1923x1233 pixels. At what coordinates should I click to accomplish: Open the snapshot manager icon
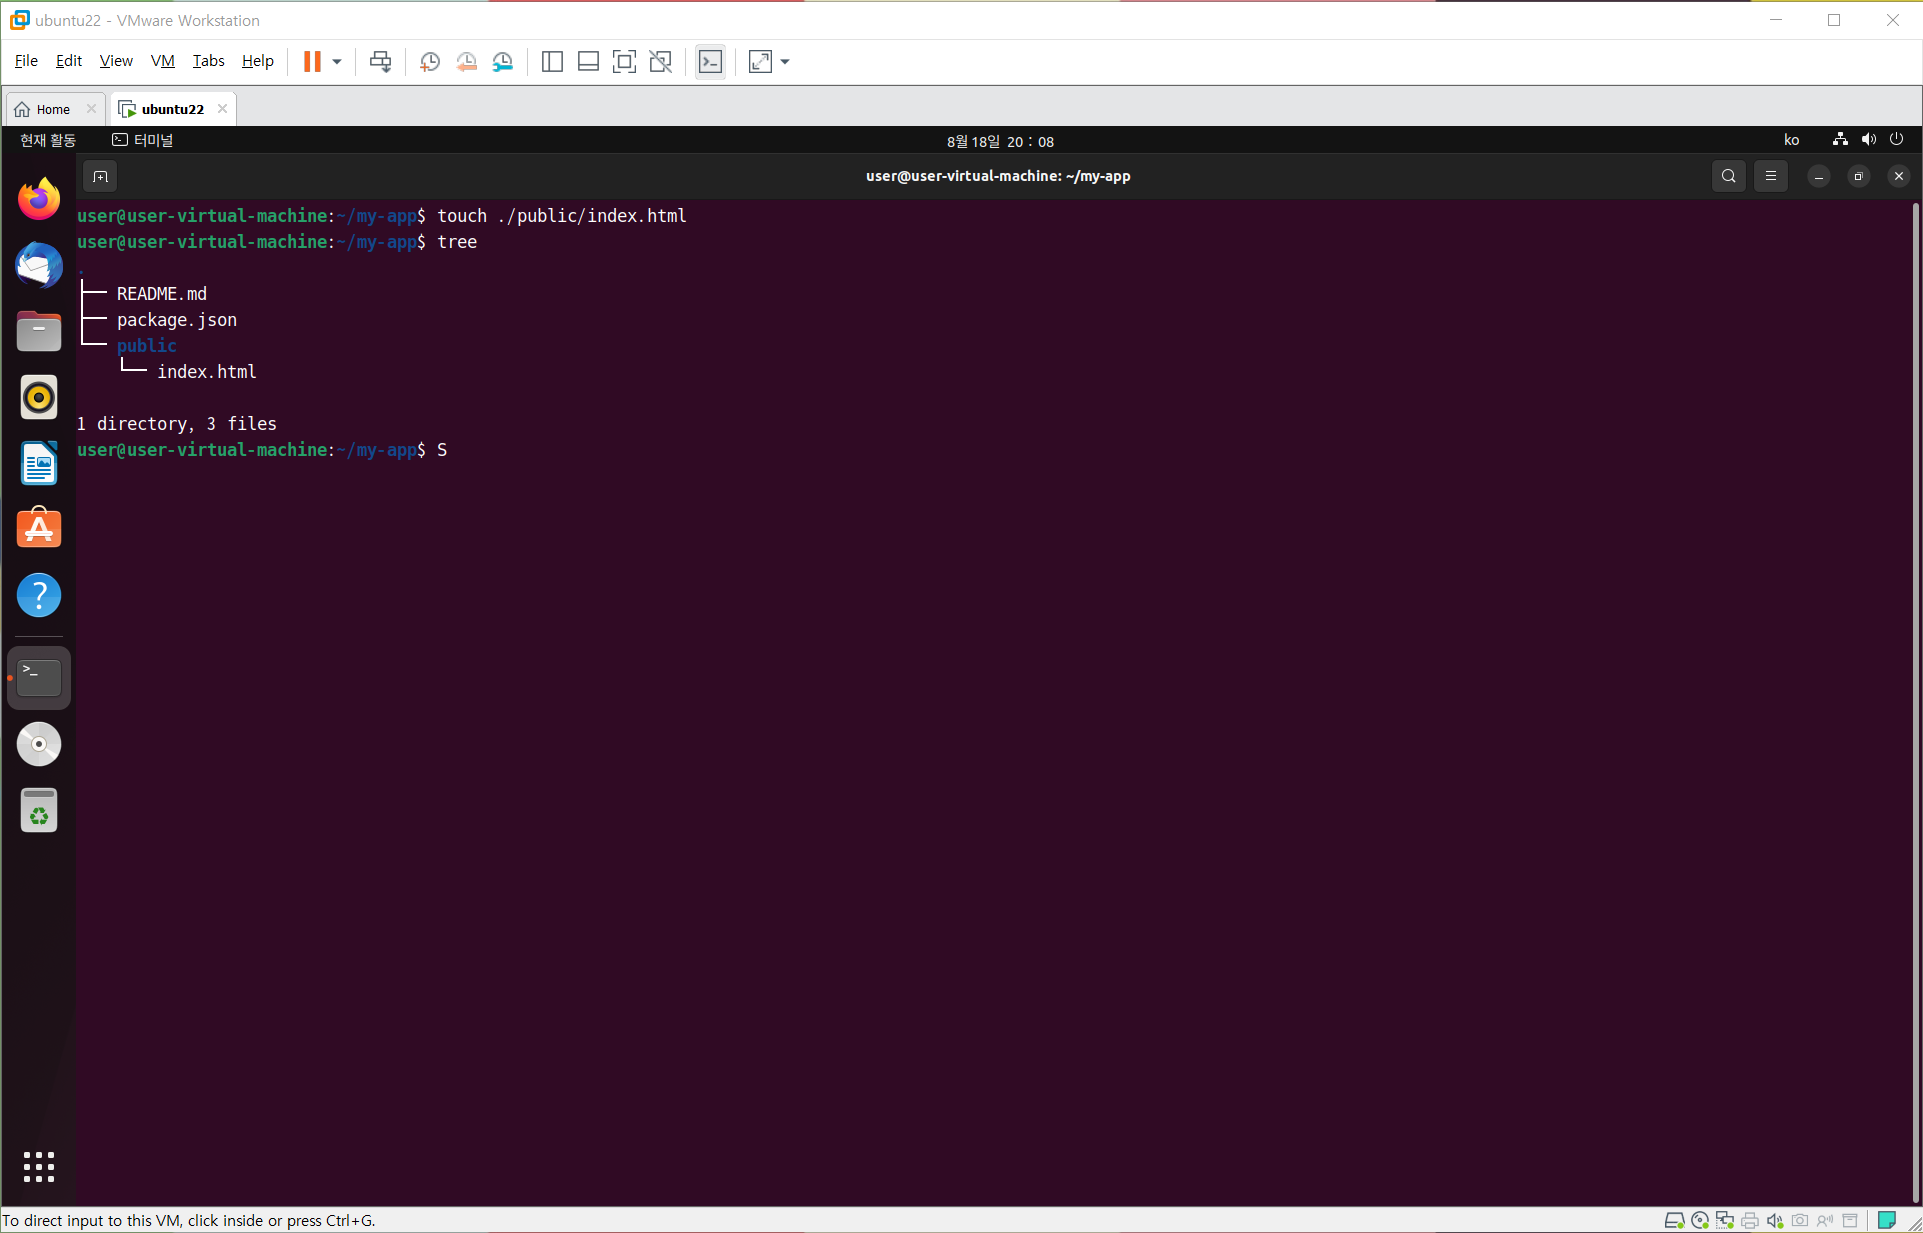pos(503,62)
